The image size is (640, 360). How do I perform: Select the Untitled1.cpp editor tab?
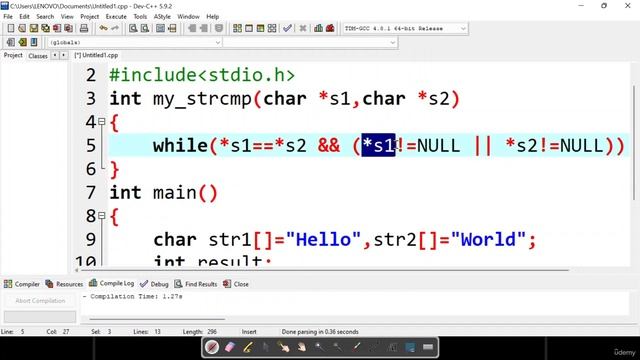(96, 55)
